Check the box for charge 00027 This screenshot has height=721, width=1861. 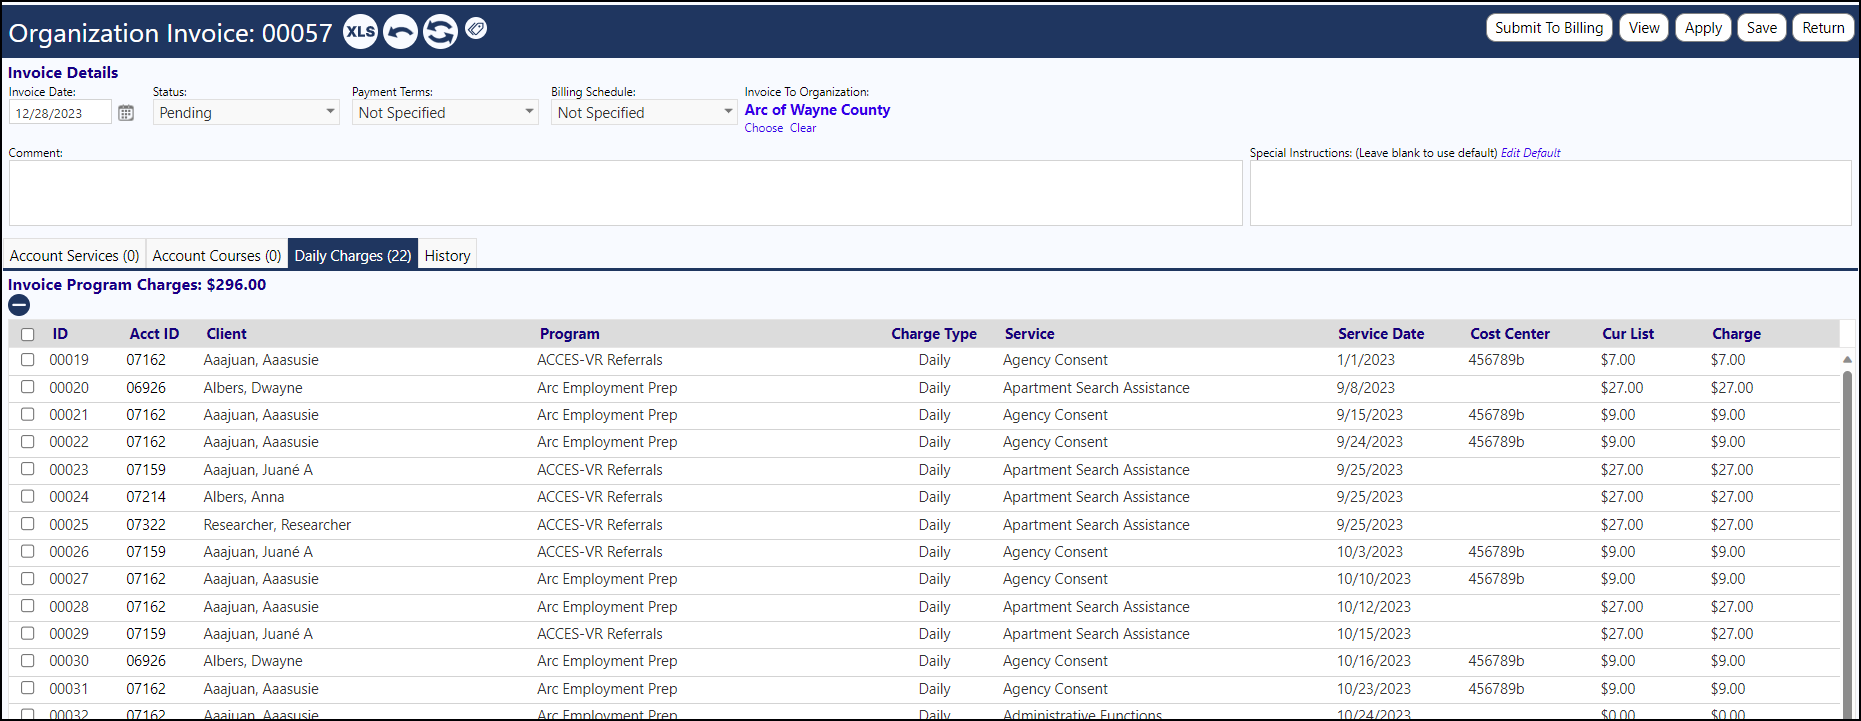coord(28,579)
